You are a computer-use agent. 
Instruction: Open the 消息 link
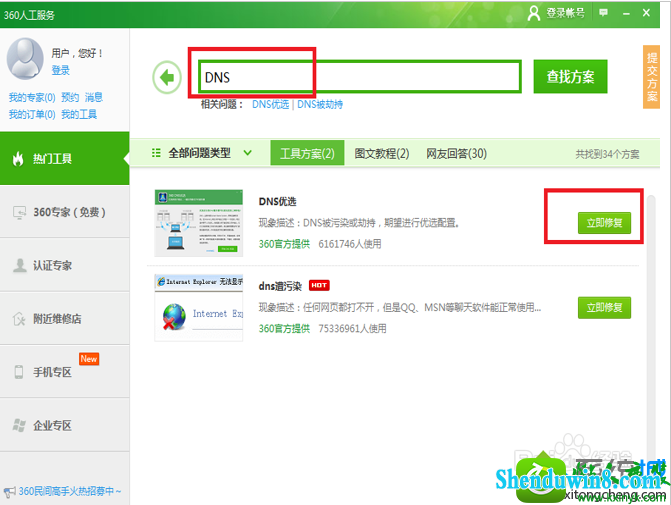click(x=94, y=97)
